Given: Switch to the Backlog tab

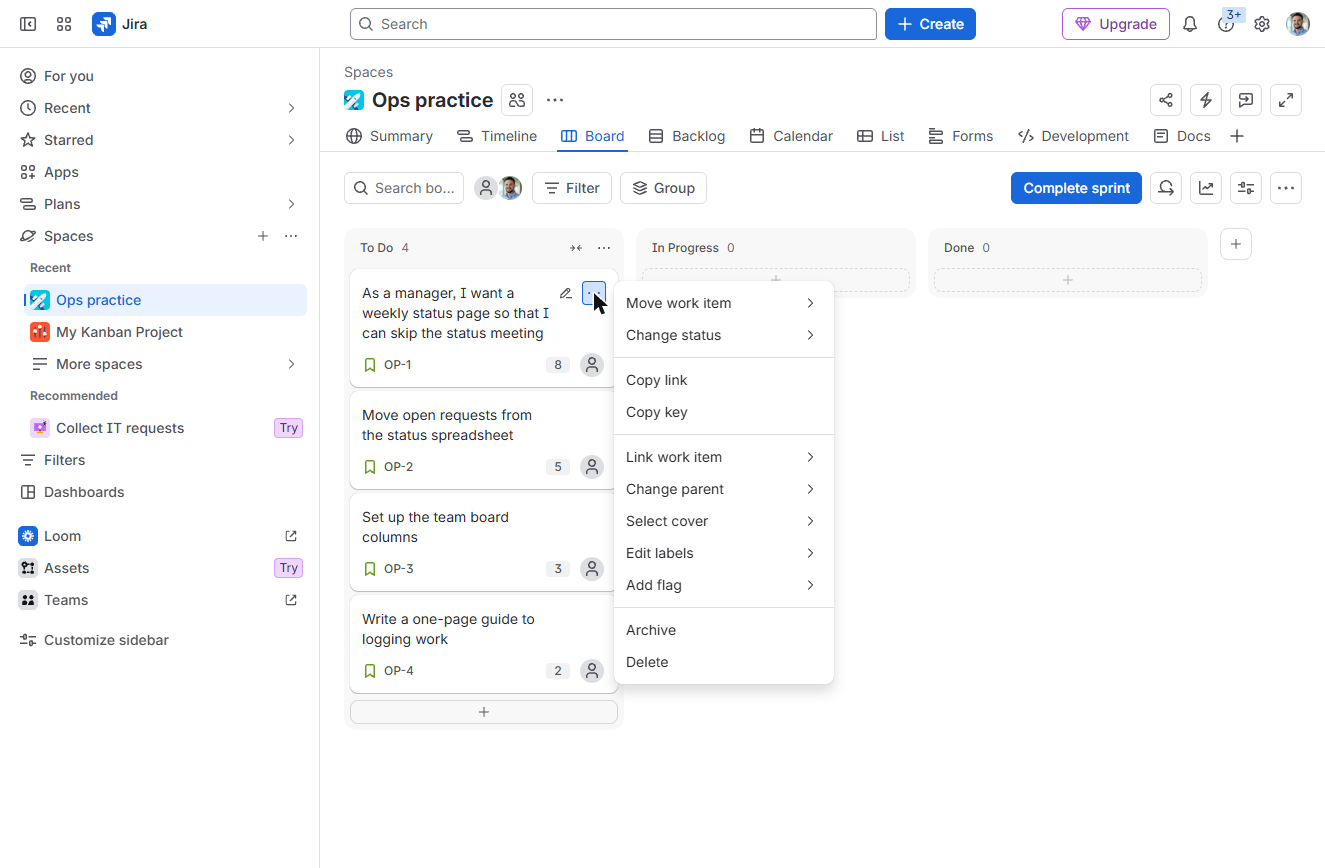Looking at the screenshot, I should [x=687, y=136].
